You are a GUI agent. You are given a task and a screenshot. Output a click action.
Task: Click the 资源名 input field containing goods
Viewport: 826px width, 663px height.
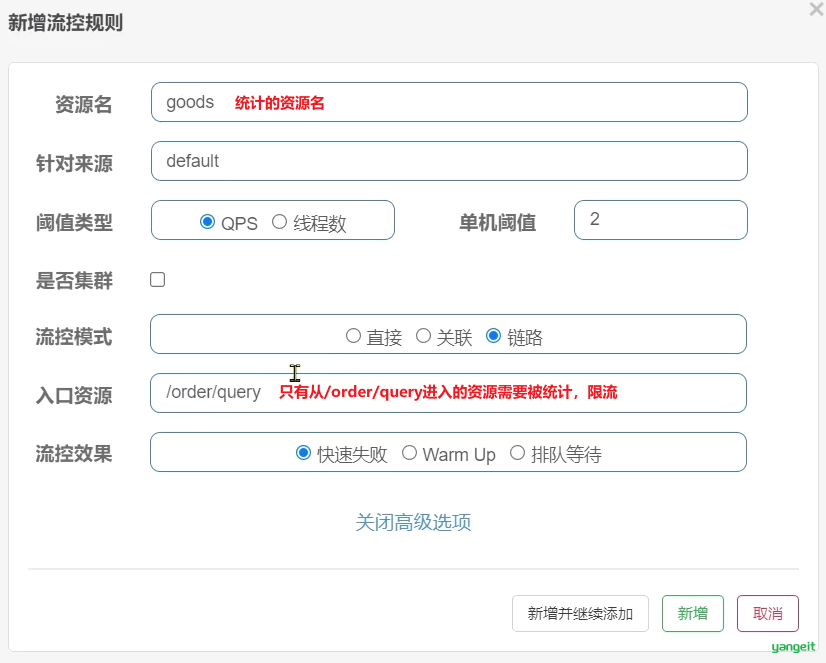[x=449, y=102]
